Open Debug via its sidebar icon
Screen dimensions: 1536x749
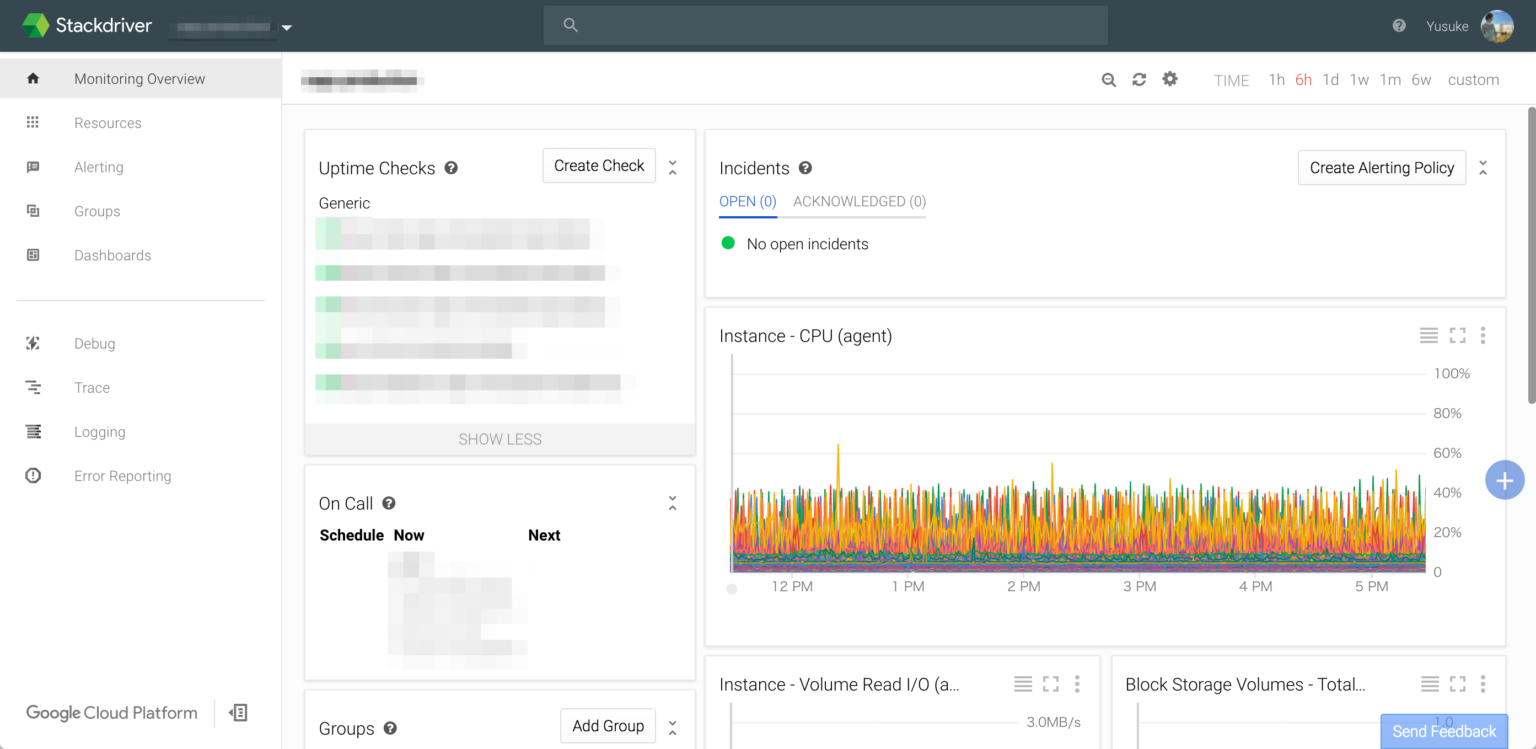click(33, 343)
